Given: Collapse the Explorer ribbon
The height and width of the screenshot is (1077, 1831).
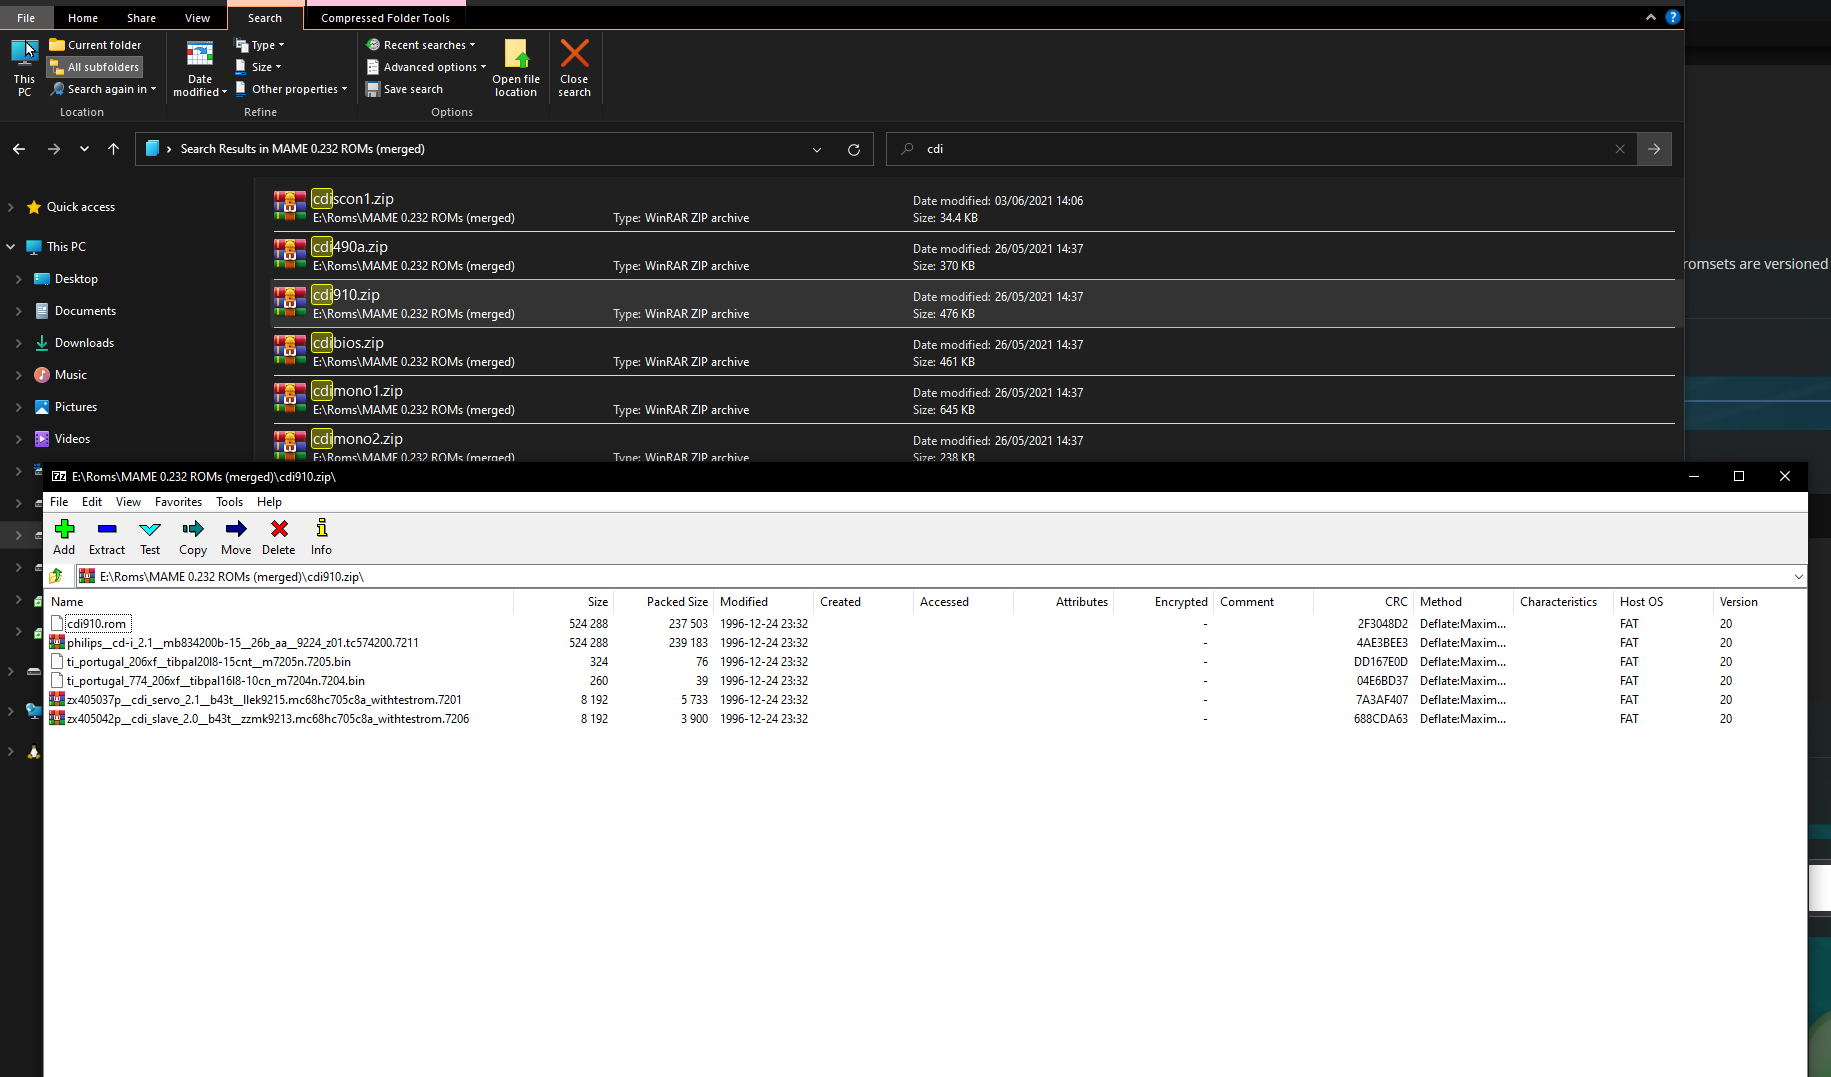Looking at the screenshot, I should click(x=1650, y=17).
